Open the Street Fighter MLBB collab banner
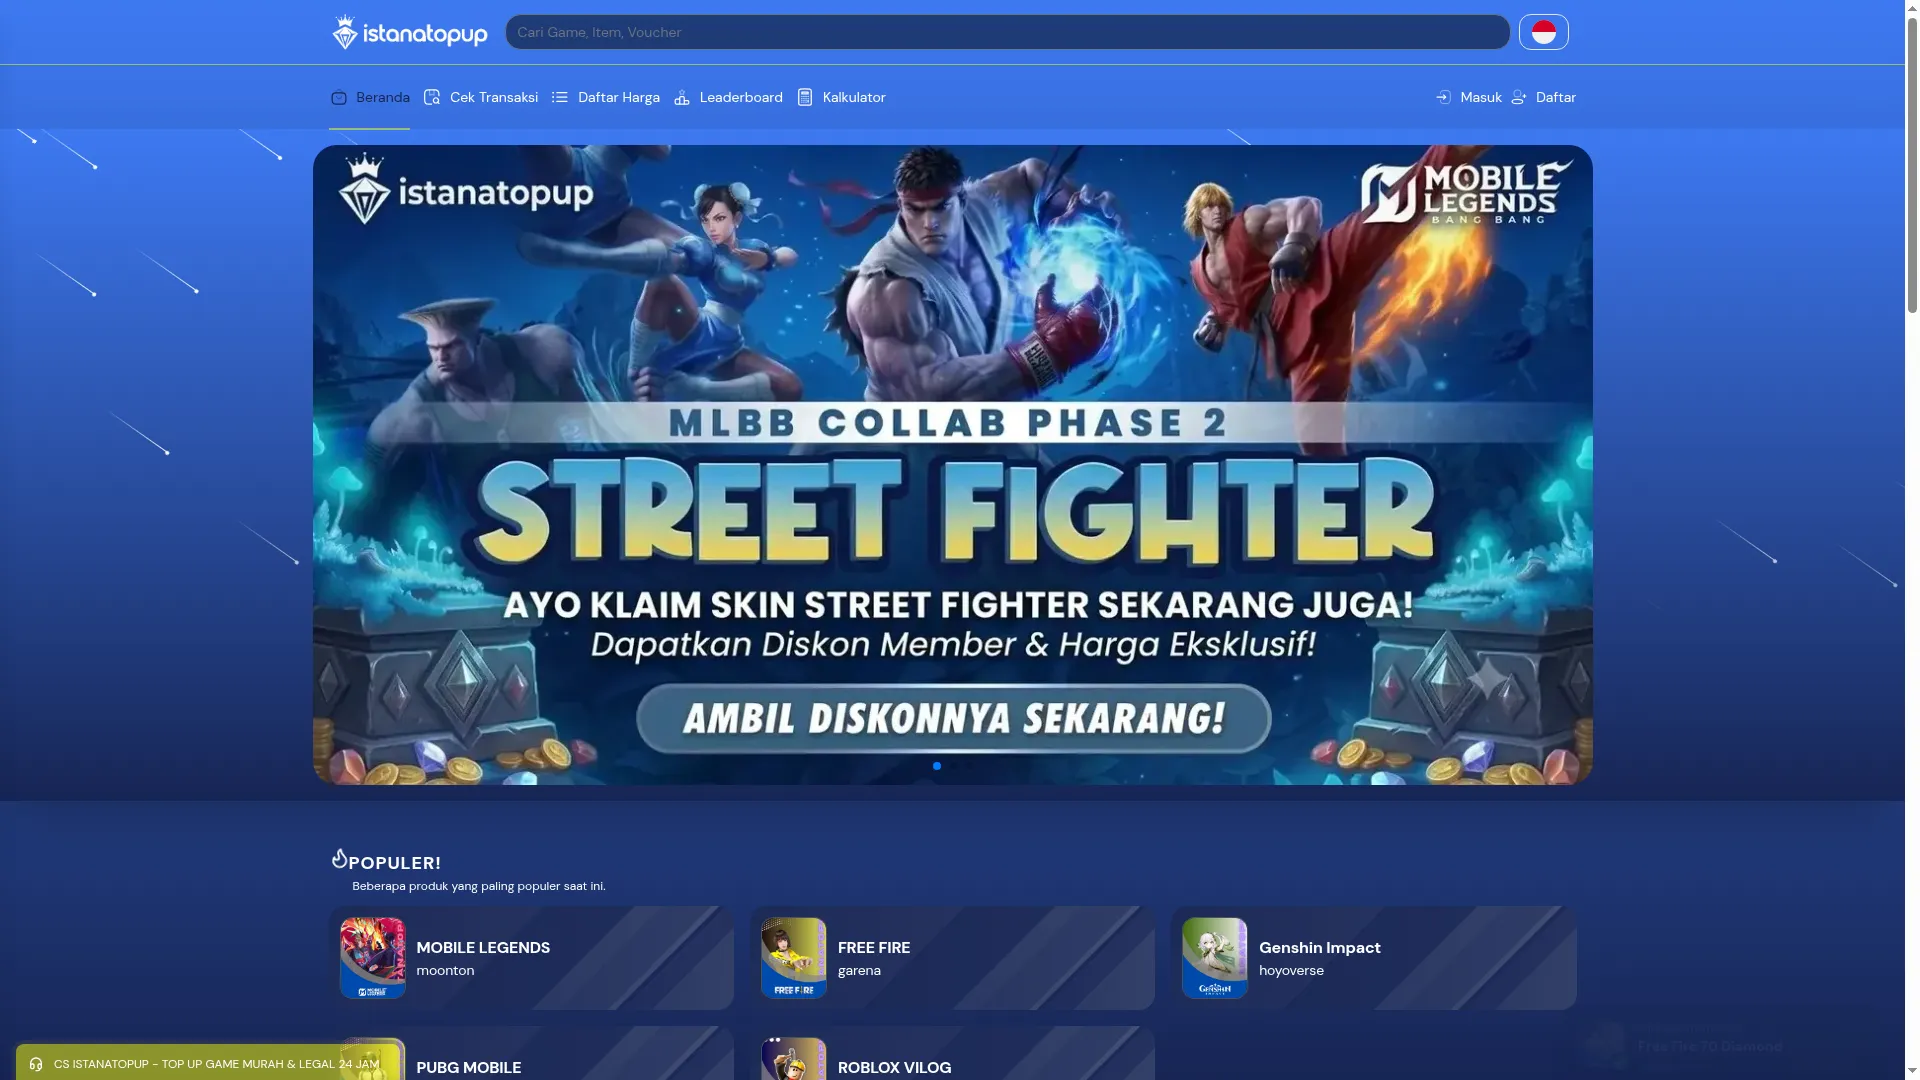The height and width of the screenshot is (1080, 1920). (952, 465)
